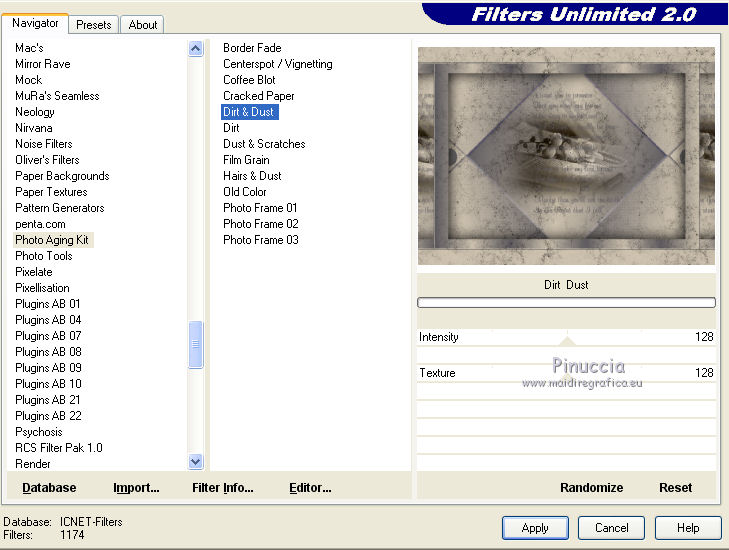729x550 pixels.
Task: Select the Dirt & Dust filter
Action: tap(250, 112)
